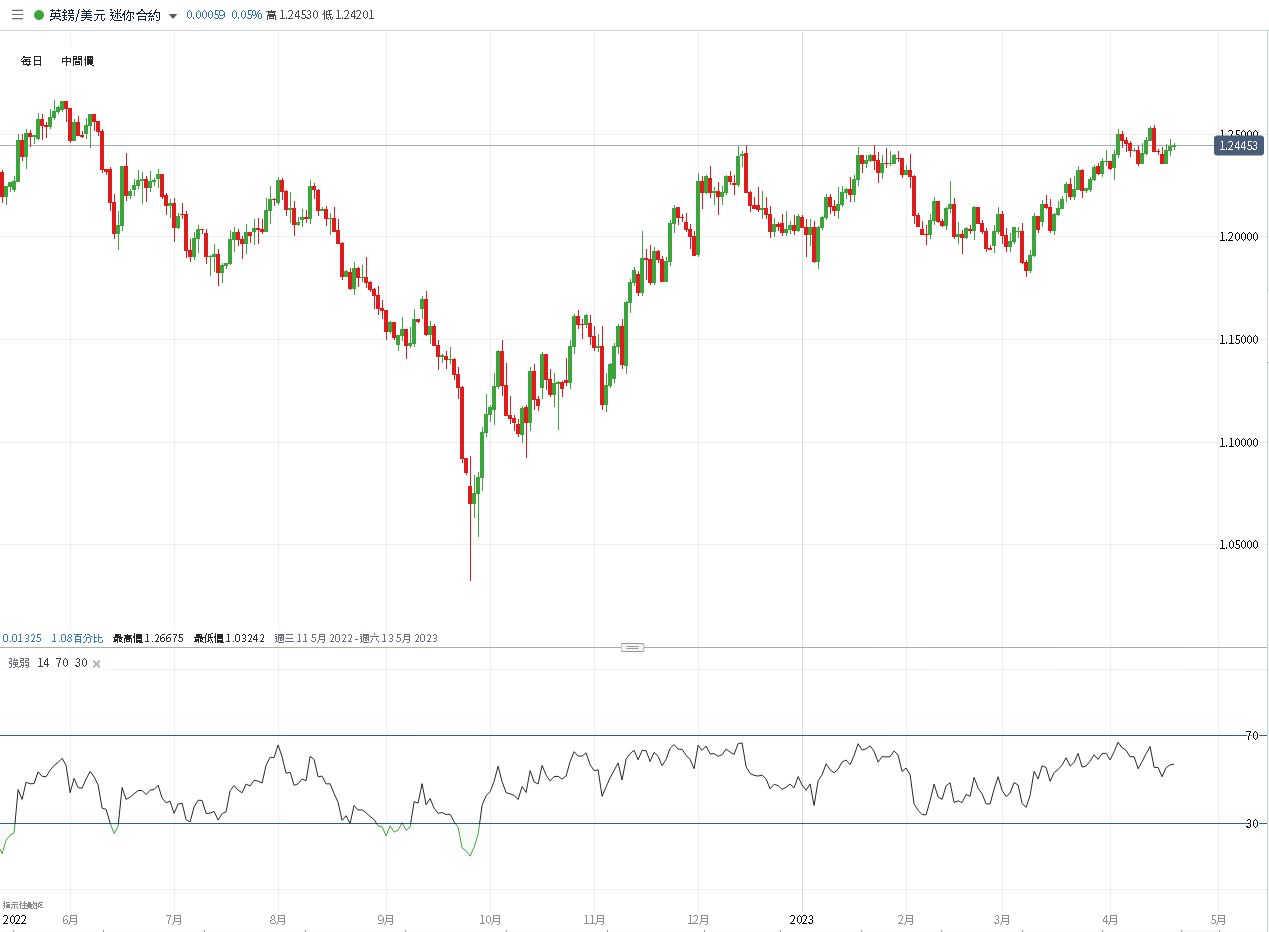Open the 每日 timeframe selector
This screenshot has width=1269, height=932.
(32, 61)
